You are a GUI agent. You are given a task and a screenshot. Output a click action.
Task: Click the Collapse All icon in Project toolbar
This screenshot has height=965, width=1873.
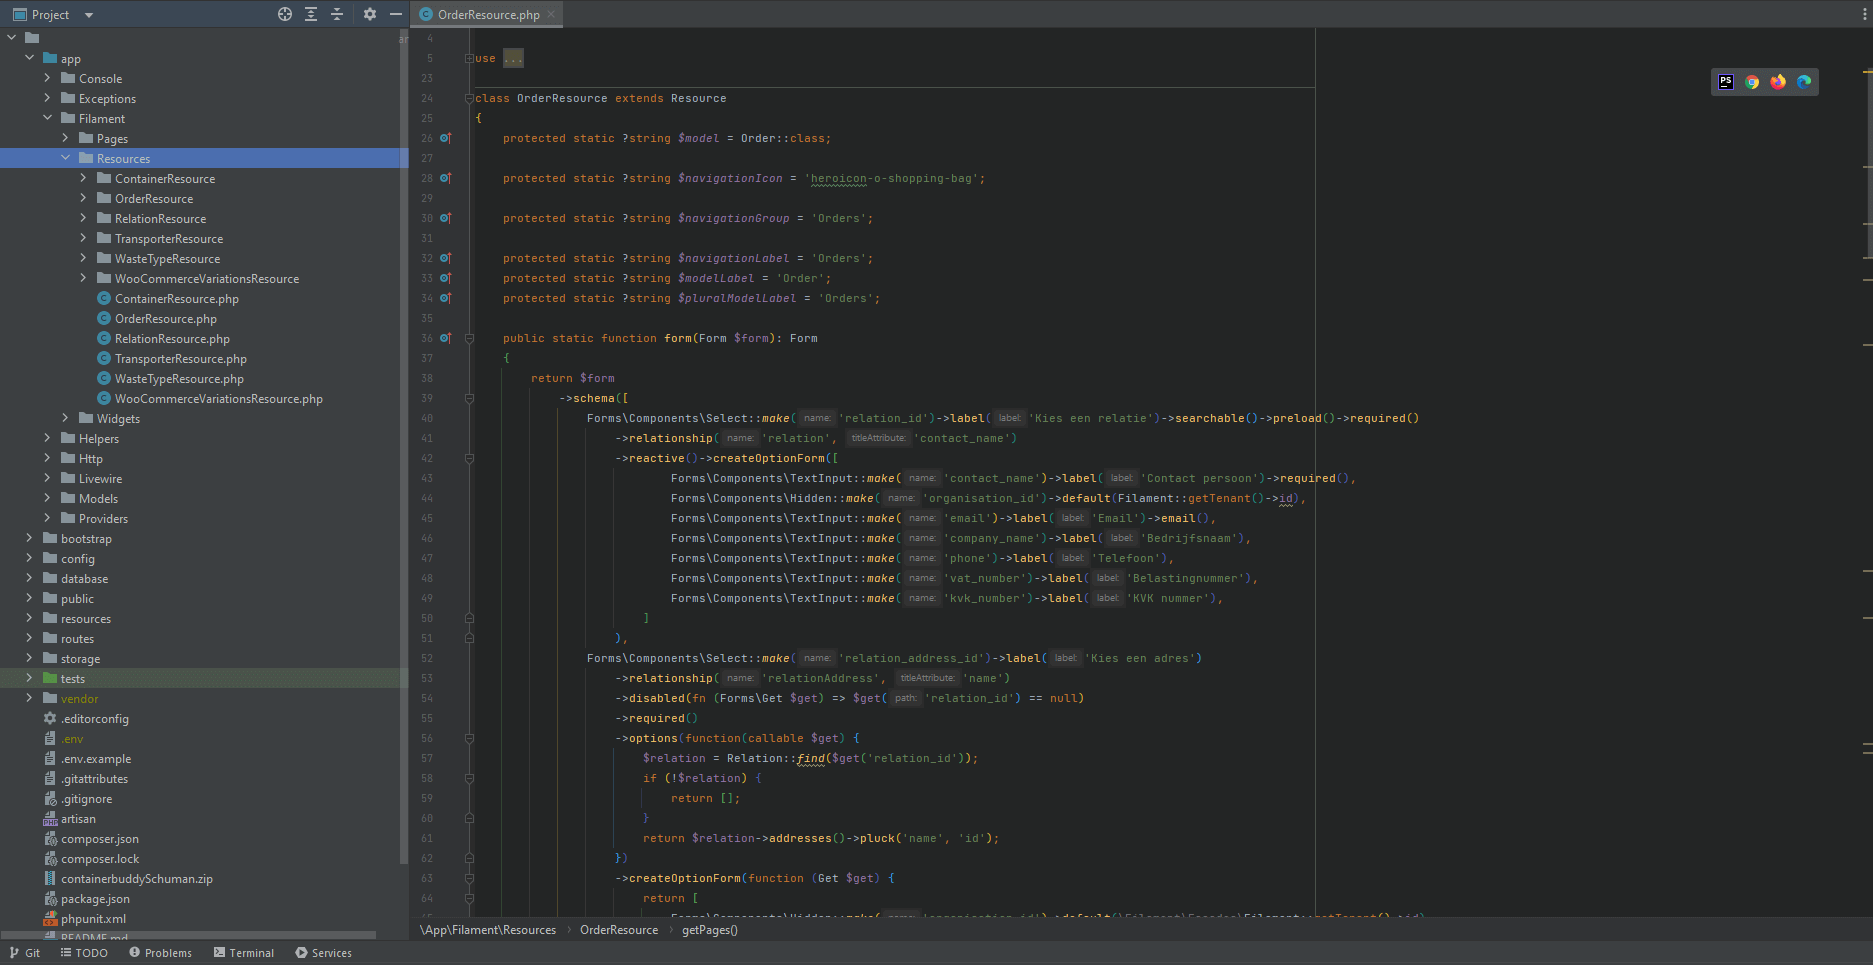coord(337,14)
